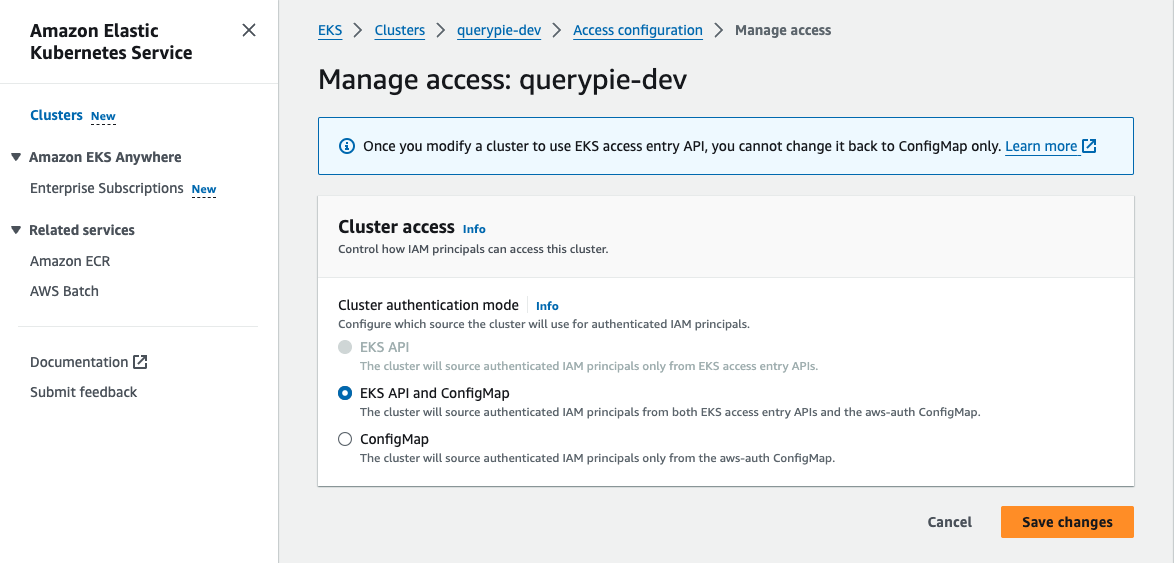Open Enterprise Subscriptions in the sidebar
The width and height of the screenshot is (1174, 563).
pos(106,188)
